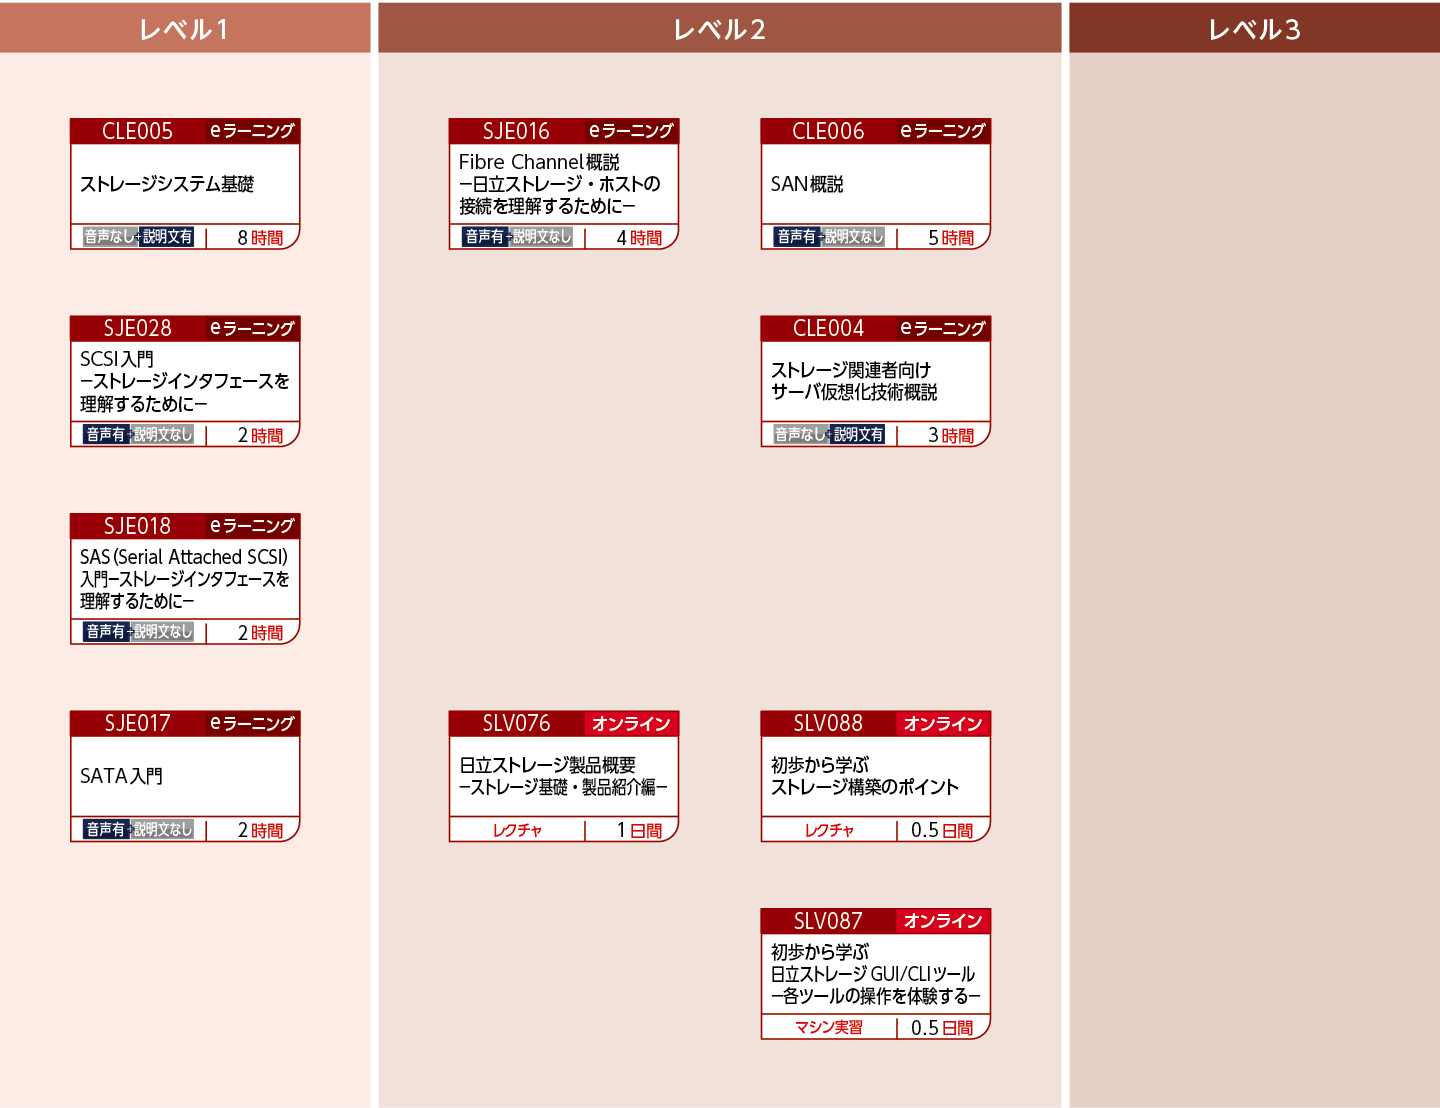Click the eラーニング badge on SJE016
The width and height of the screenshot is (1440, 1108).
point(631,131)
